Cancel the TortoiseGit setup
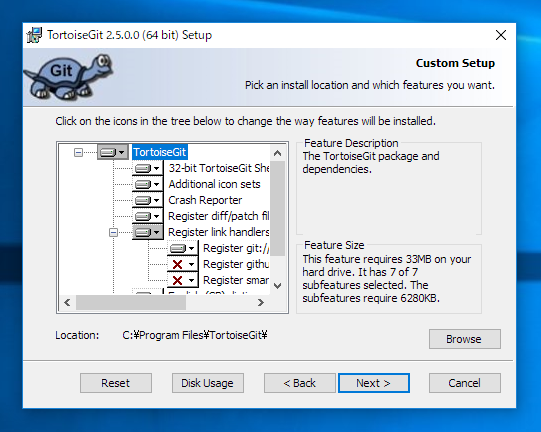 click(x=465, y=383)
